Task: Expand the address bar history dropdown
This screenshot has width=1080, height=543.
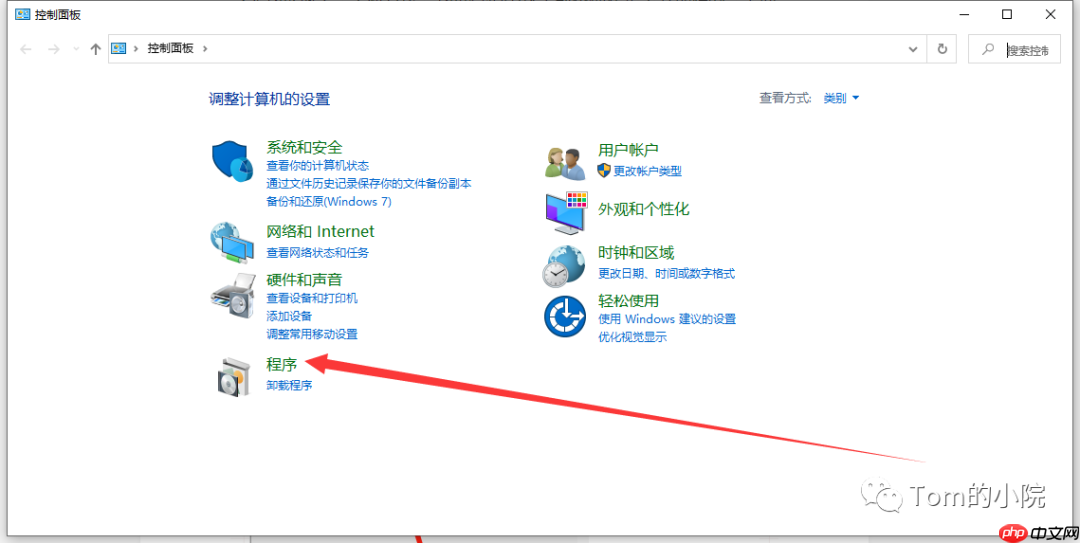Action: click(913, 49)
